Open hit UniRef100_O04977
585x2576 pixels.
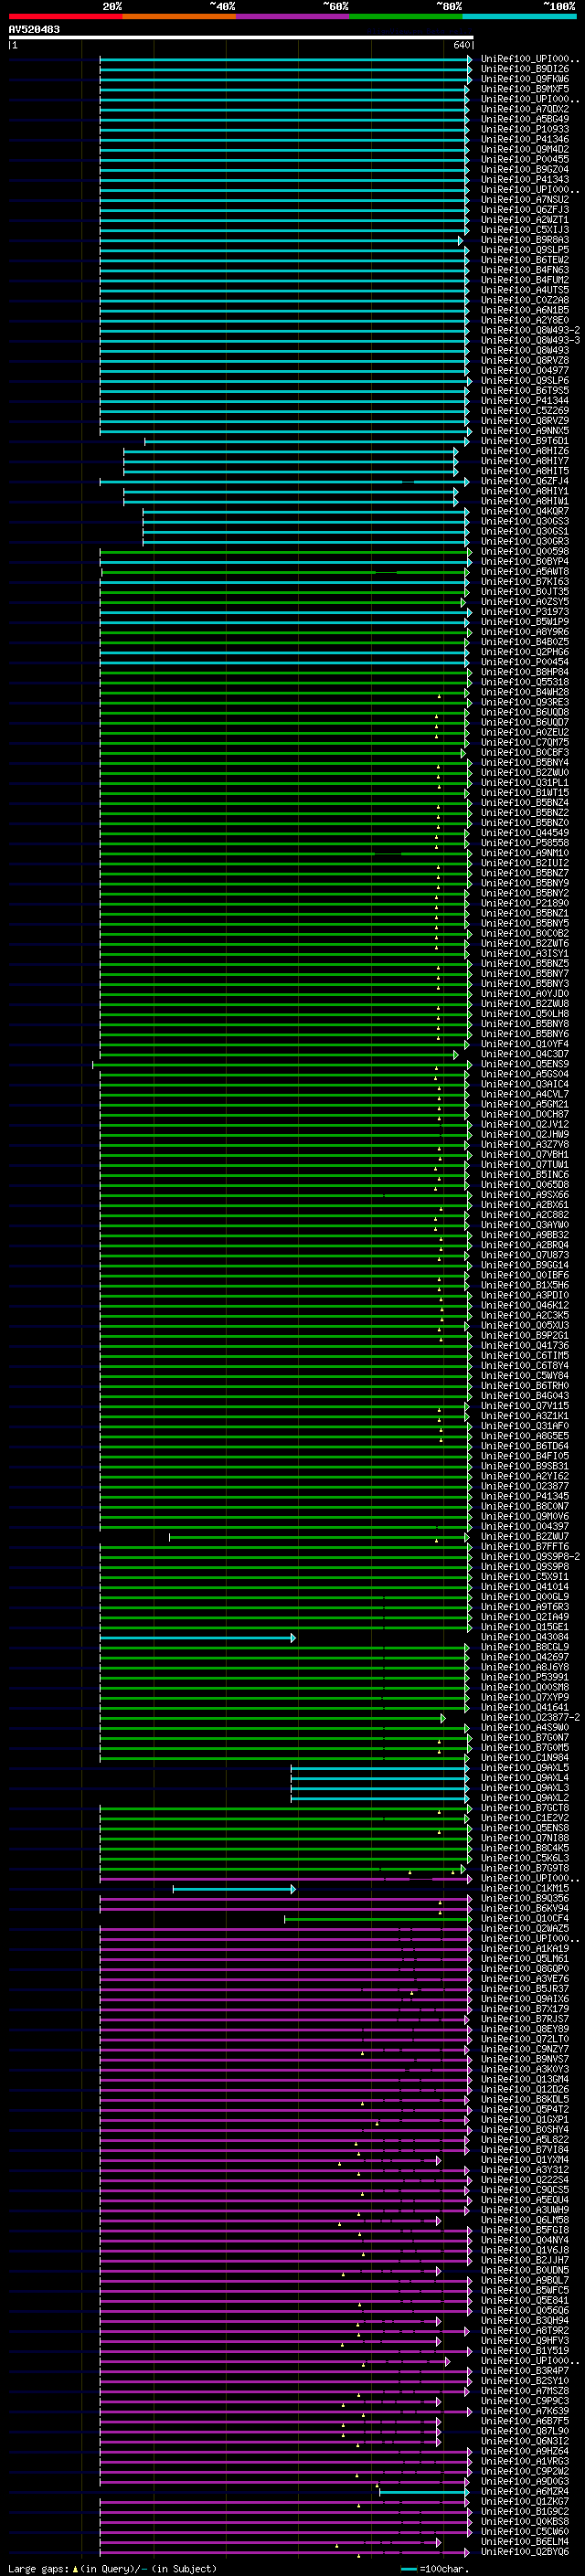click(525, 370)
